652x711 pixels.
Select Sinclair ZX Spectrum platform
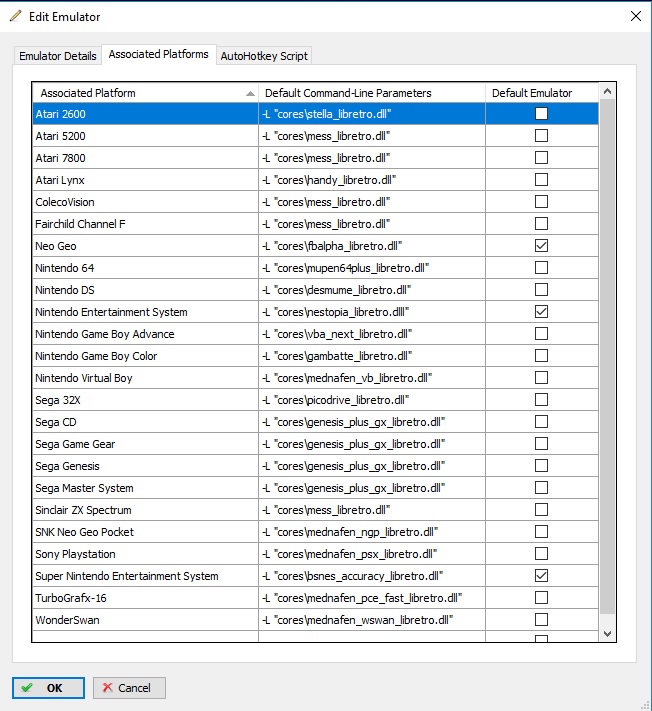(145, 510)
